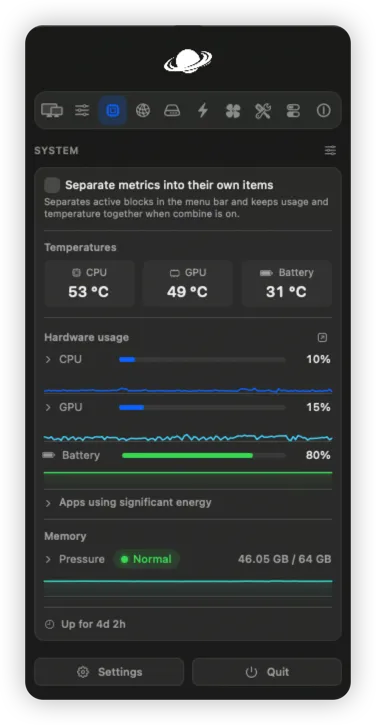Open the network globe tab
376x725 pixels.
[x=143, y=111]
